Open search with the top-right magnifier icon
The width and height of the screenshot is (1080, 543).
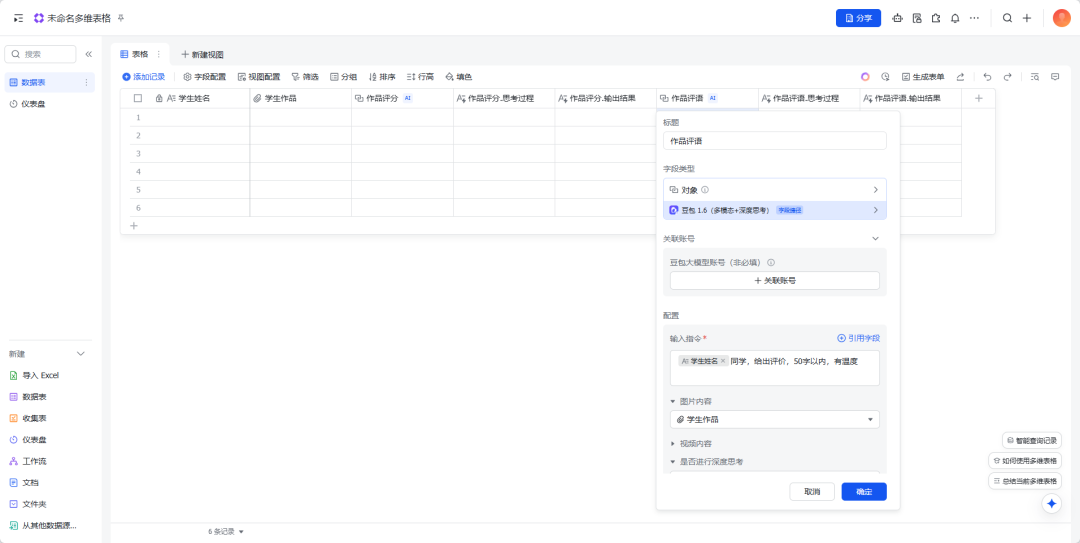click(1007, 18)
